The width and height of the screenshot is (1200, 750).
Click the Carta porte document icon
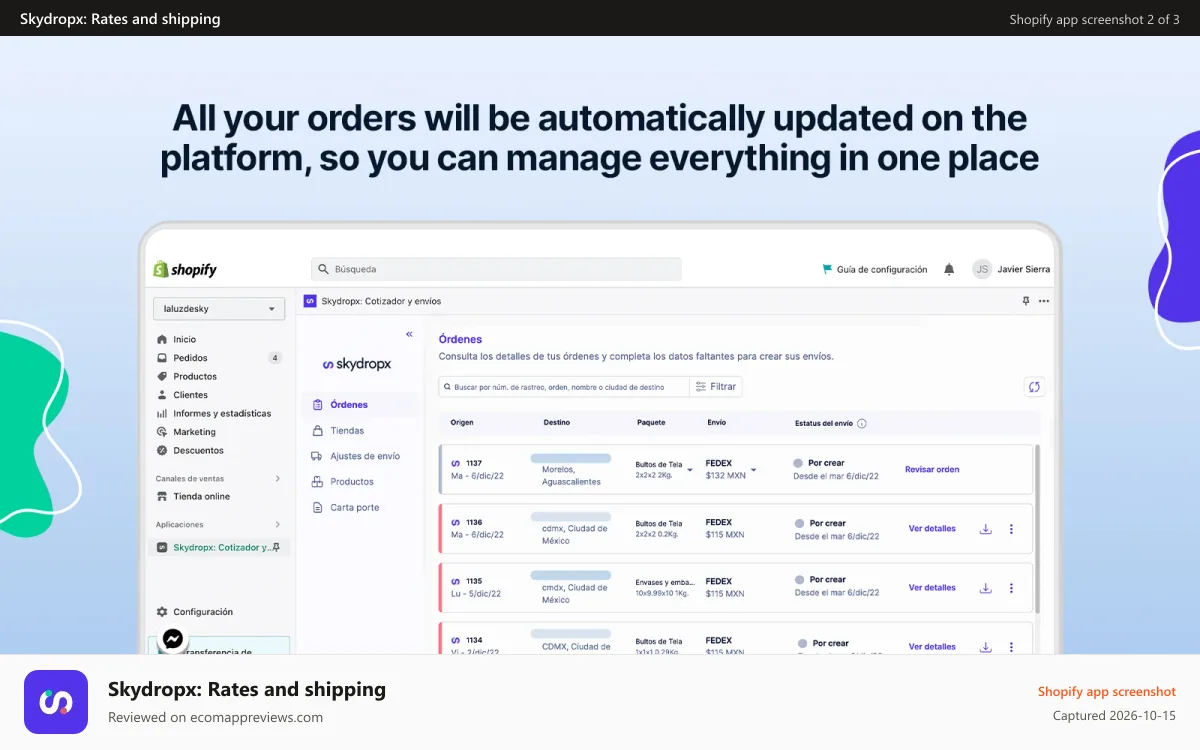pyautogui.click(x=317, y=508)
